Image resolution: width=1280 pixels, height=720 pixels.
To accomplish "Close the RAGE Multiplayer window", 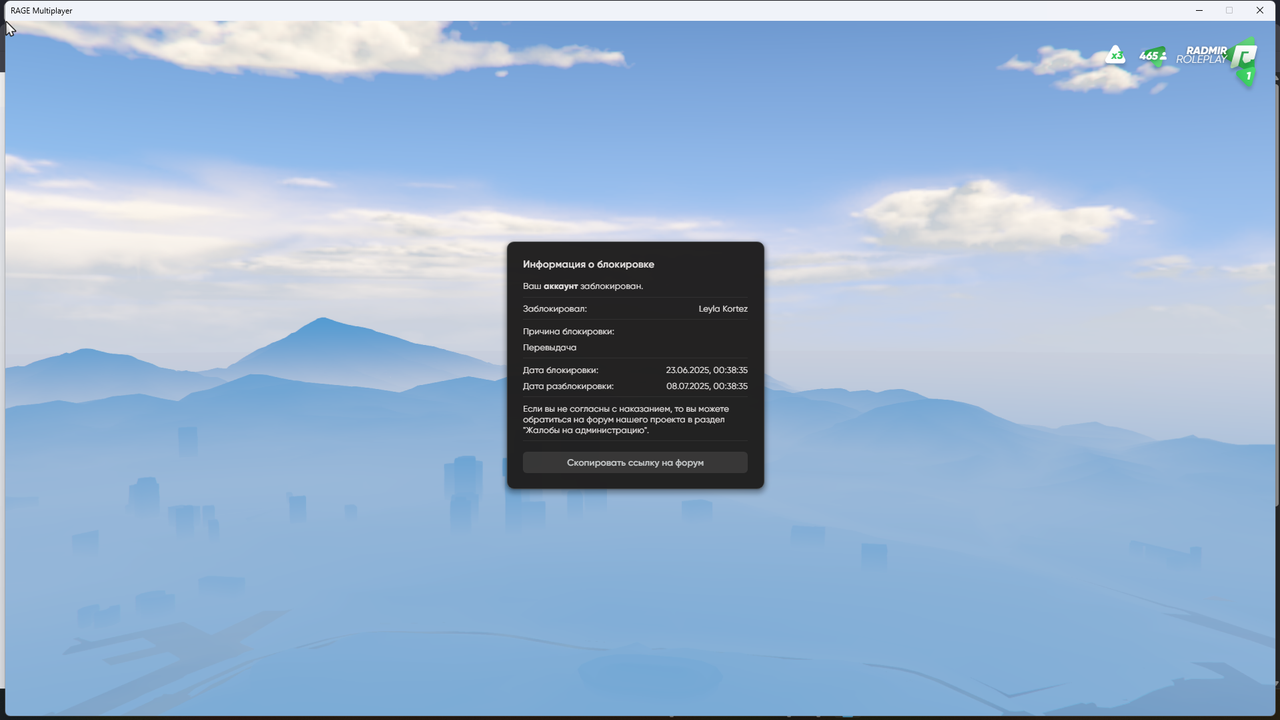I will (1260, 10).
